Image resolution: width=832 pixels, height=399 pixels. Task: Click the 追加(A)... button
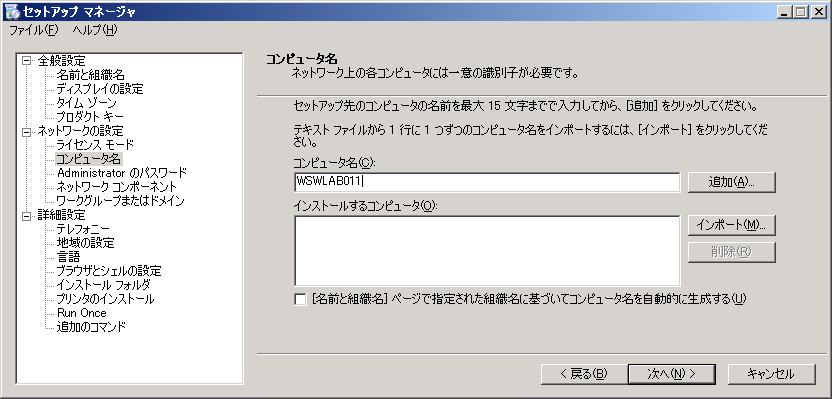[732, 182]
